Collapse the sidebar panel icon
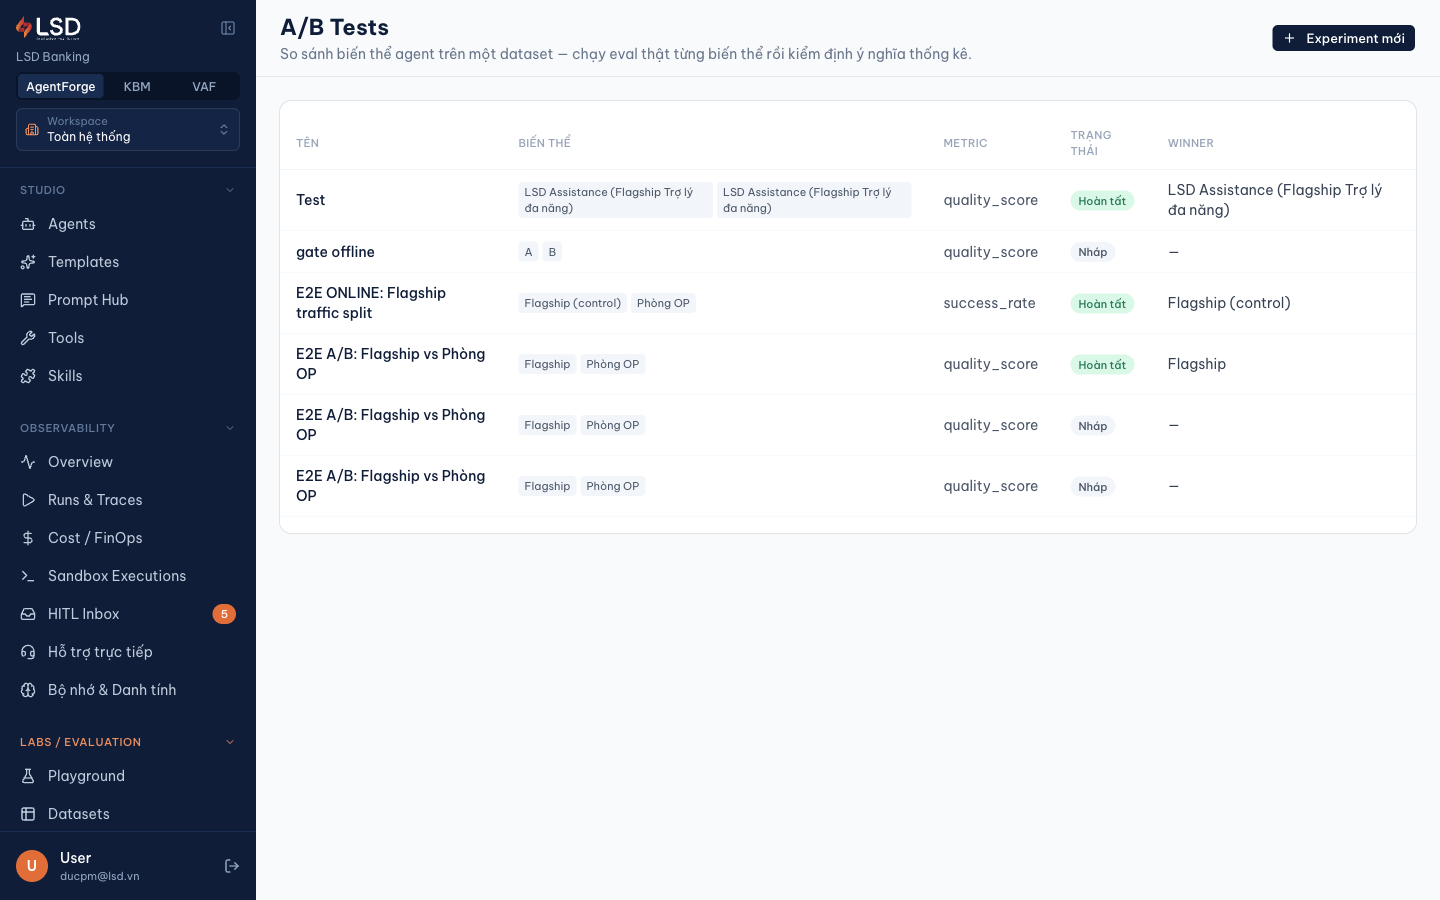Viewport: 1440px width, 900px height. coord(228,28)
